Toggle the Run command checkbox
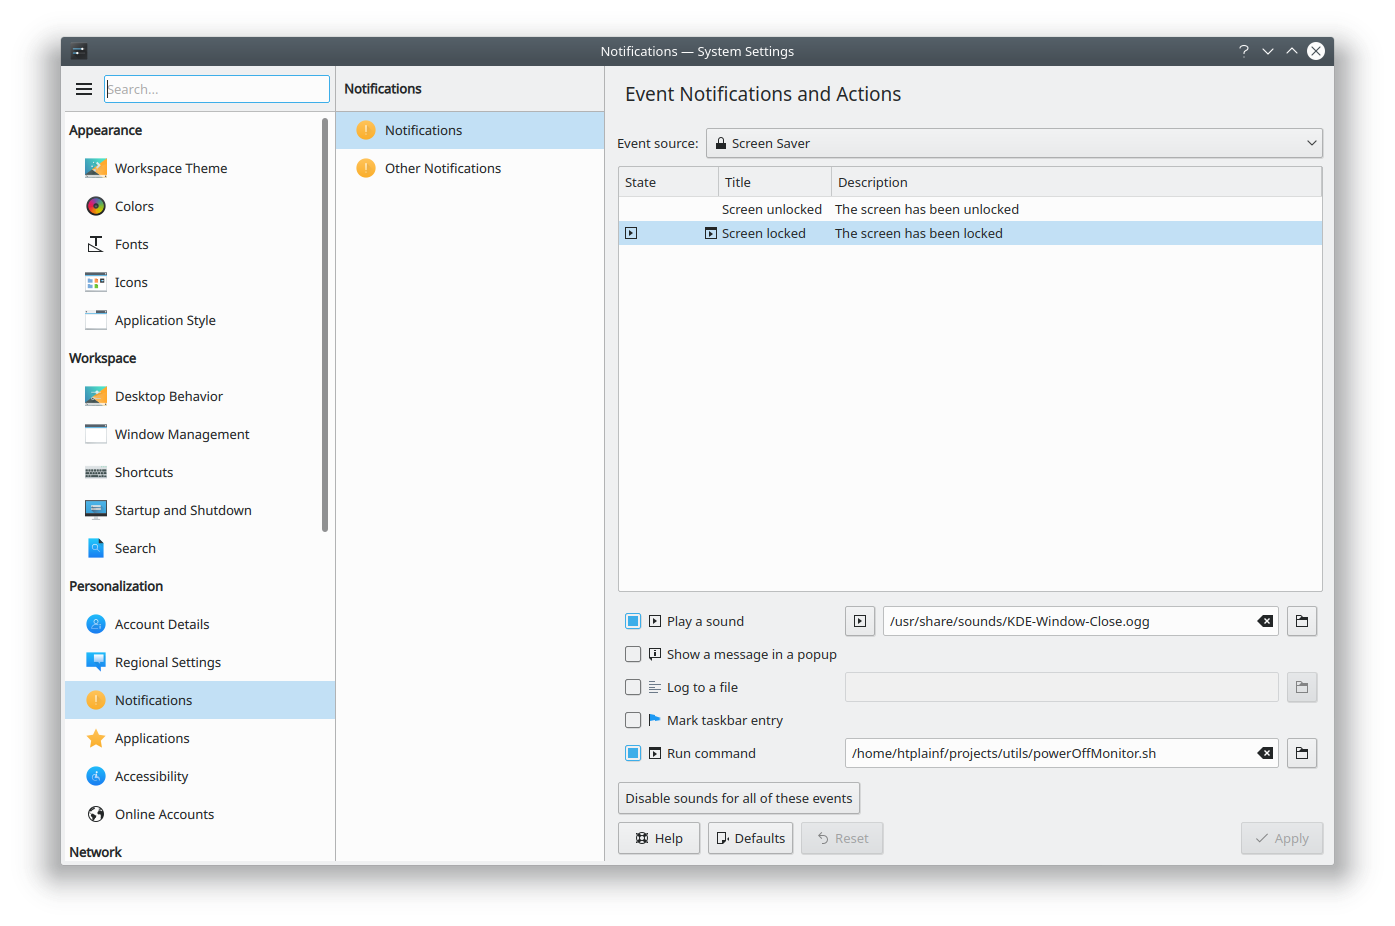Image resolution: width=1395 pixels, height=926 pixels. point(633,753)
